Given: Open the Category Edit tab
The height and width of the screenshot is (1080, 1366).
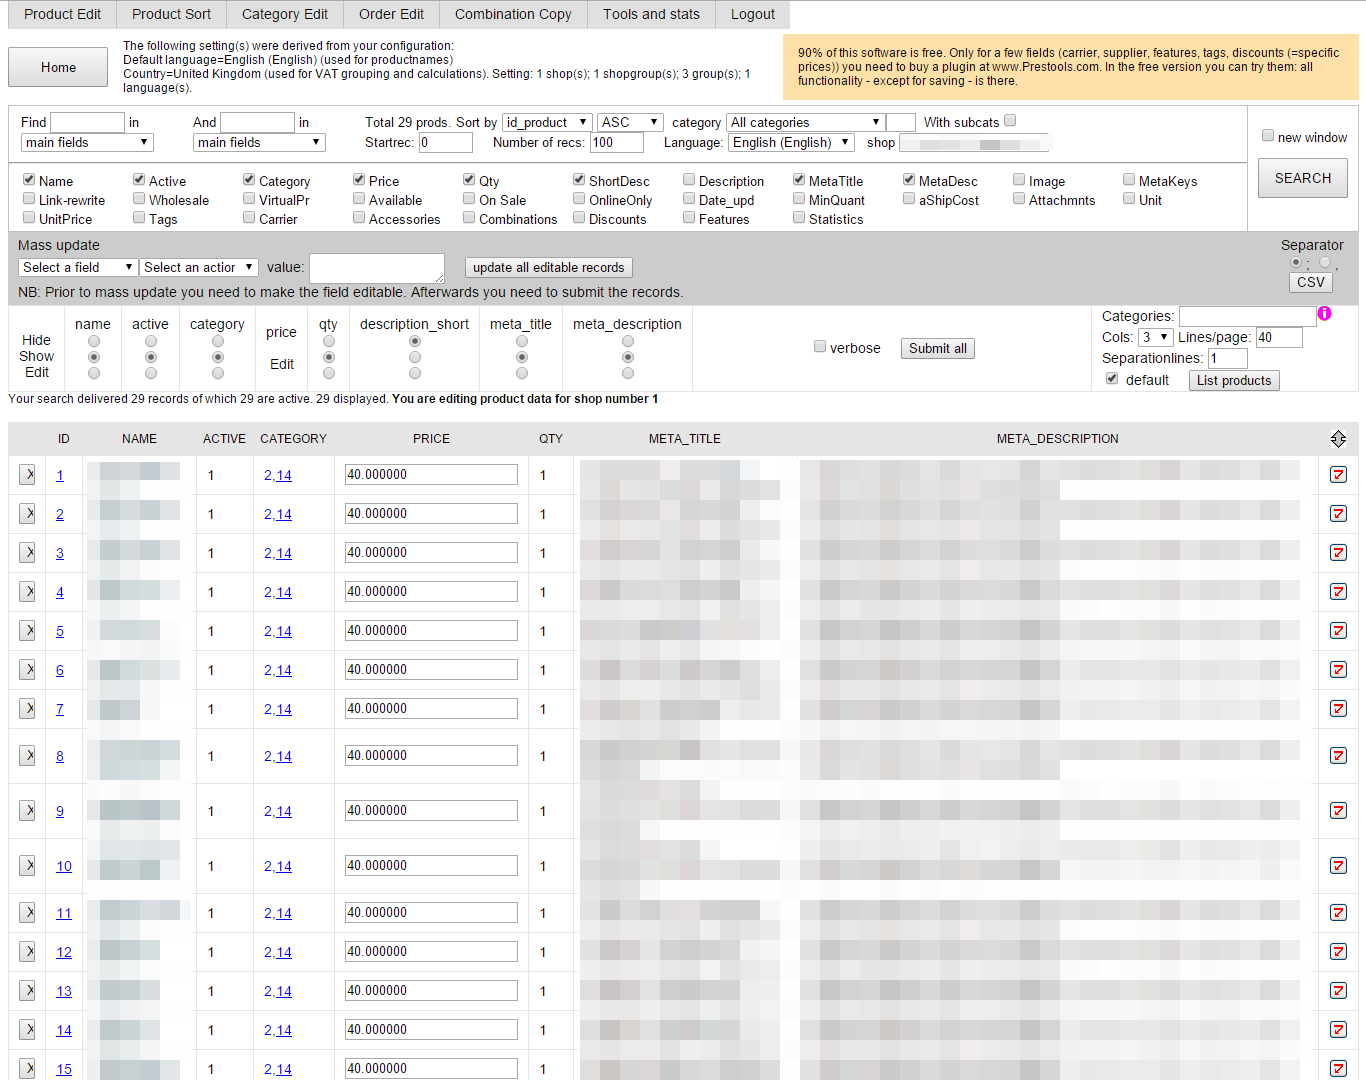Looking at the screenshot, I should (285, 14).
